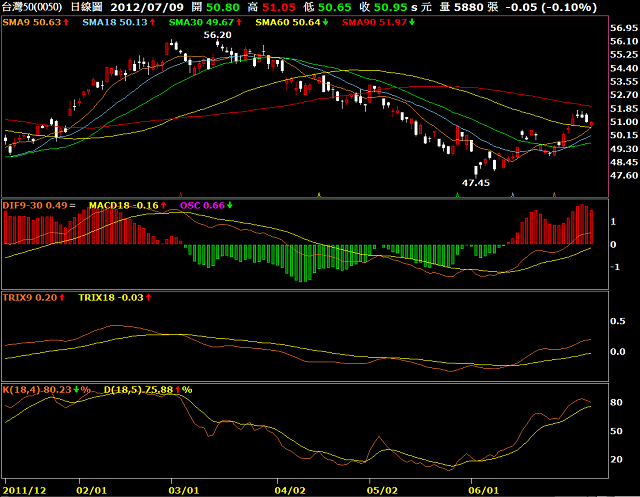This screenshot has width=640, height=497.
Task: Click the 49.30 price axis label
Action: pyautogui.click(x=624, y=149)
